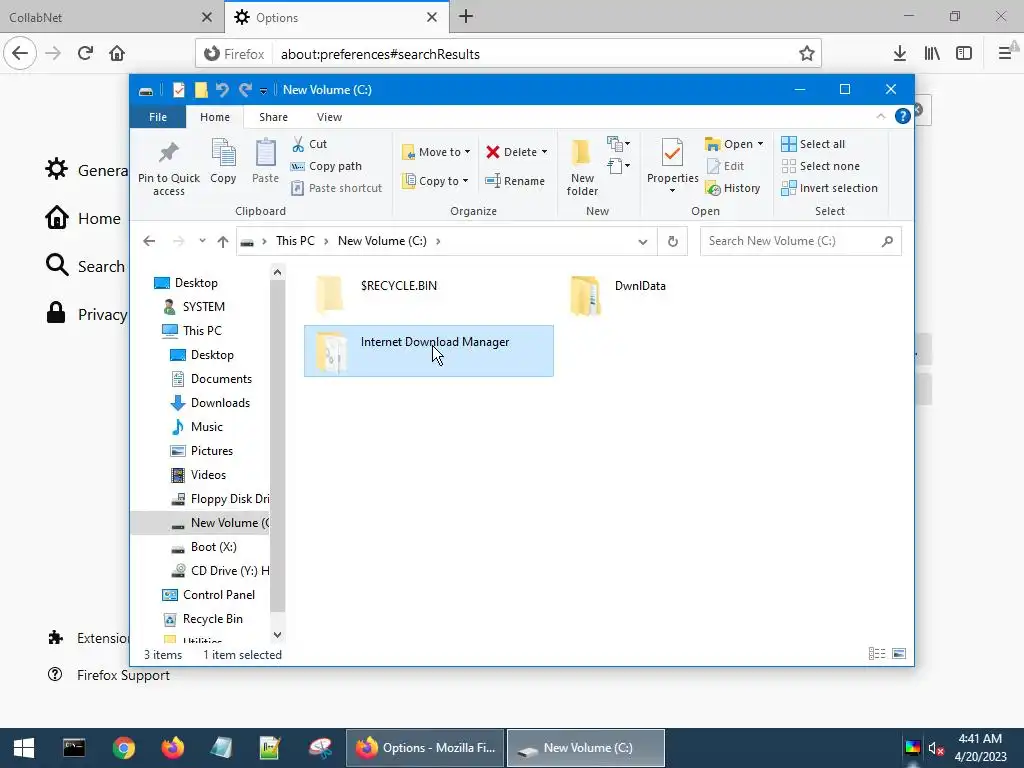Select Pictures in navigation pane
Viewport: 1024px width, 768px height.
(212, 451)
